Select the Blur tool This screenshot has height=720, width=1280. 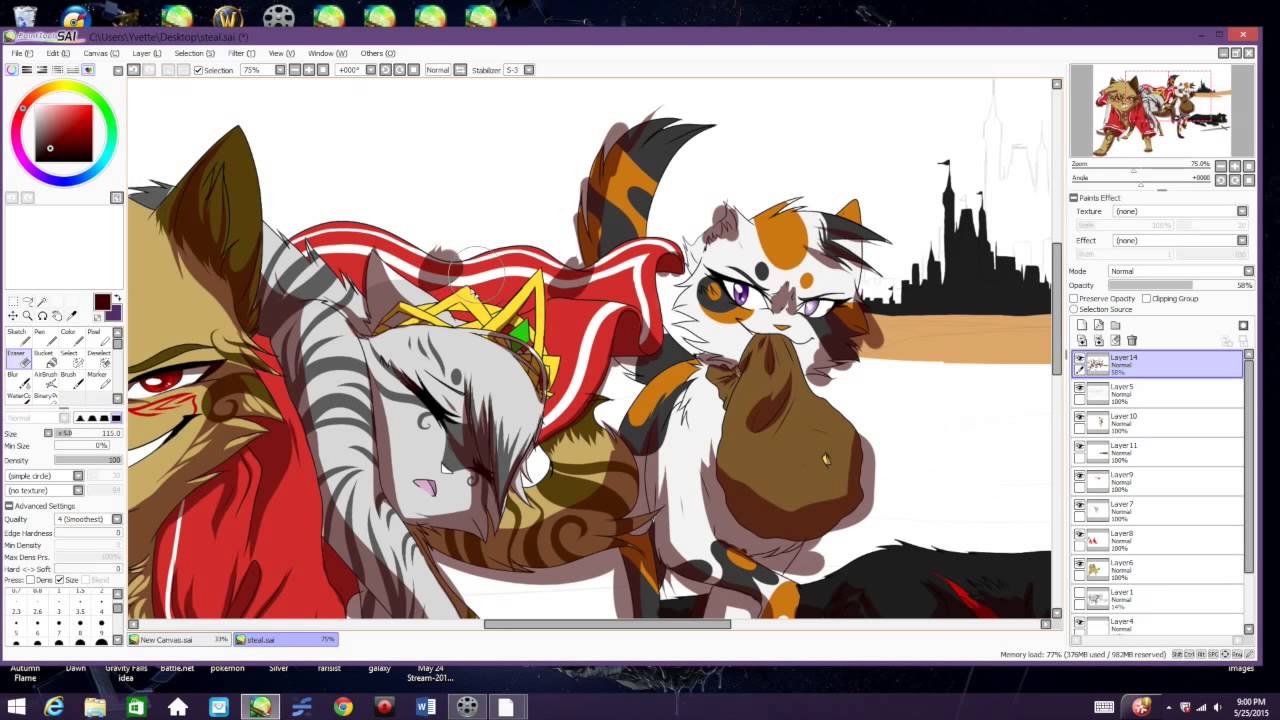[x=17, y=380]
